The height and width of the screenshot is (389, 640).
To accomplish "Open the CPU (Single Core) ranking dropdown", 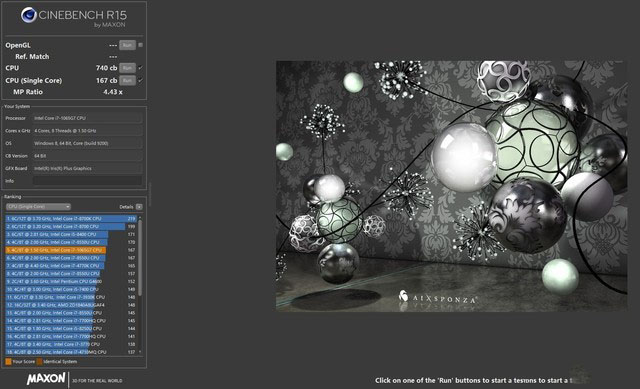I will [x=38, y=207].
